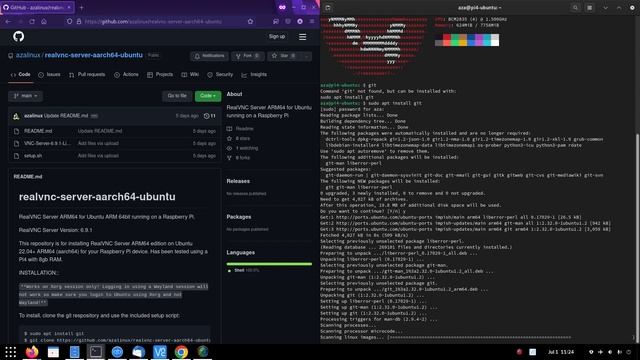This screenshot has height=360, width=640.
Task: Click the Notifications button
Action: coord(209,56)
